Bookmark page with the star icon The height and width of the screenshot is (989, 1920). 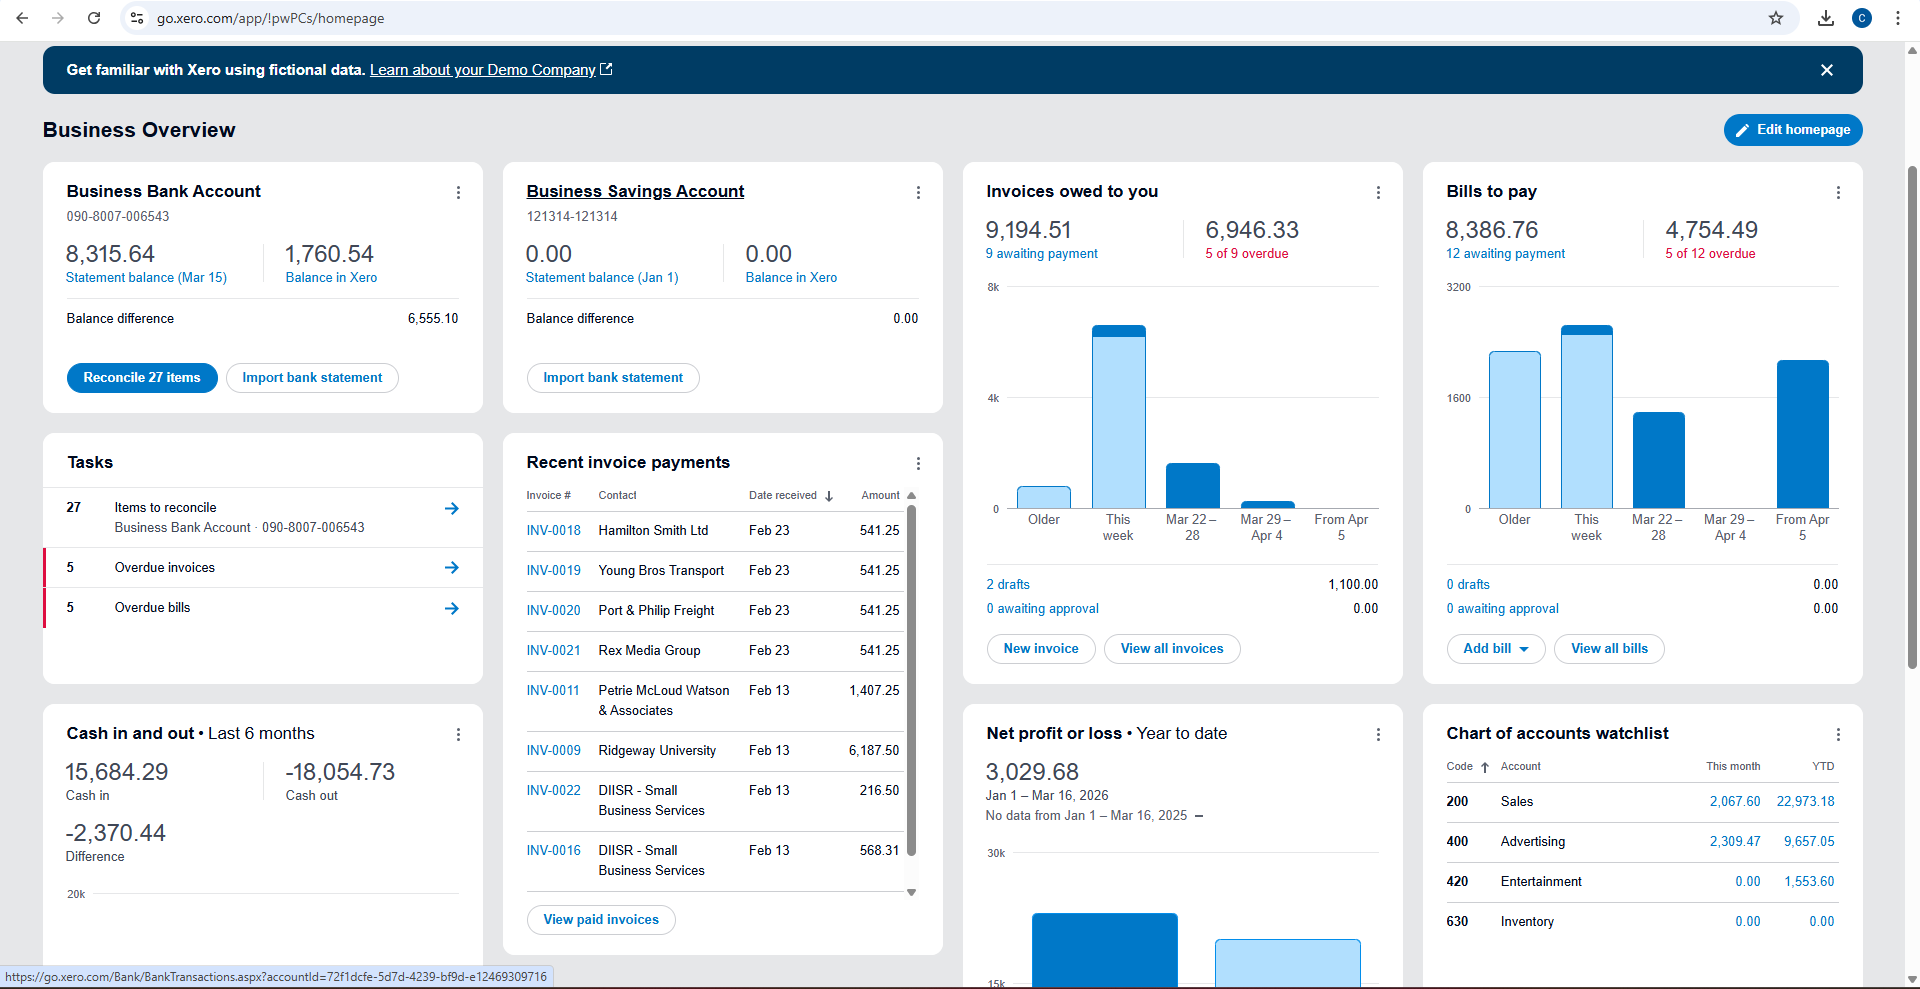click(1776, 18)
